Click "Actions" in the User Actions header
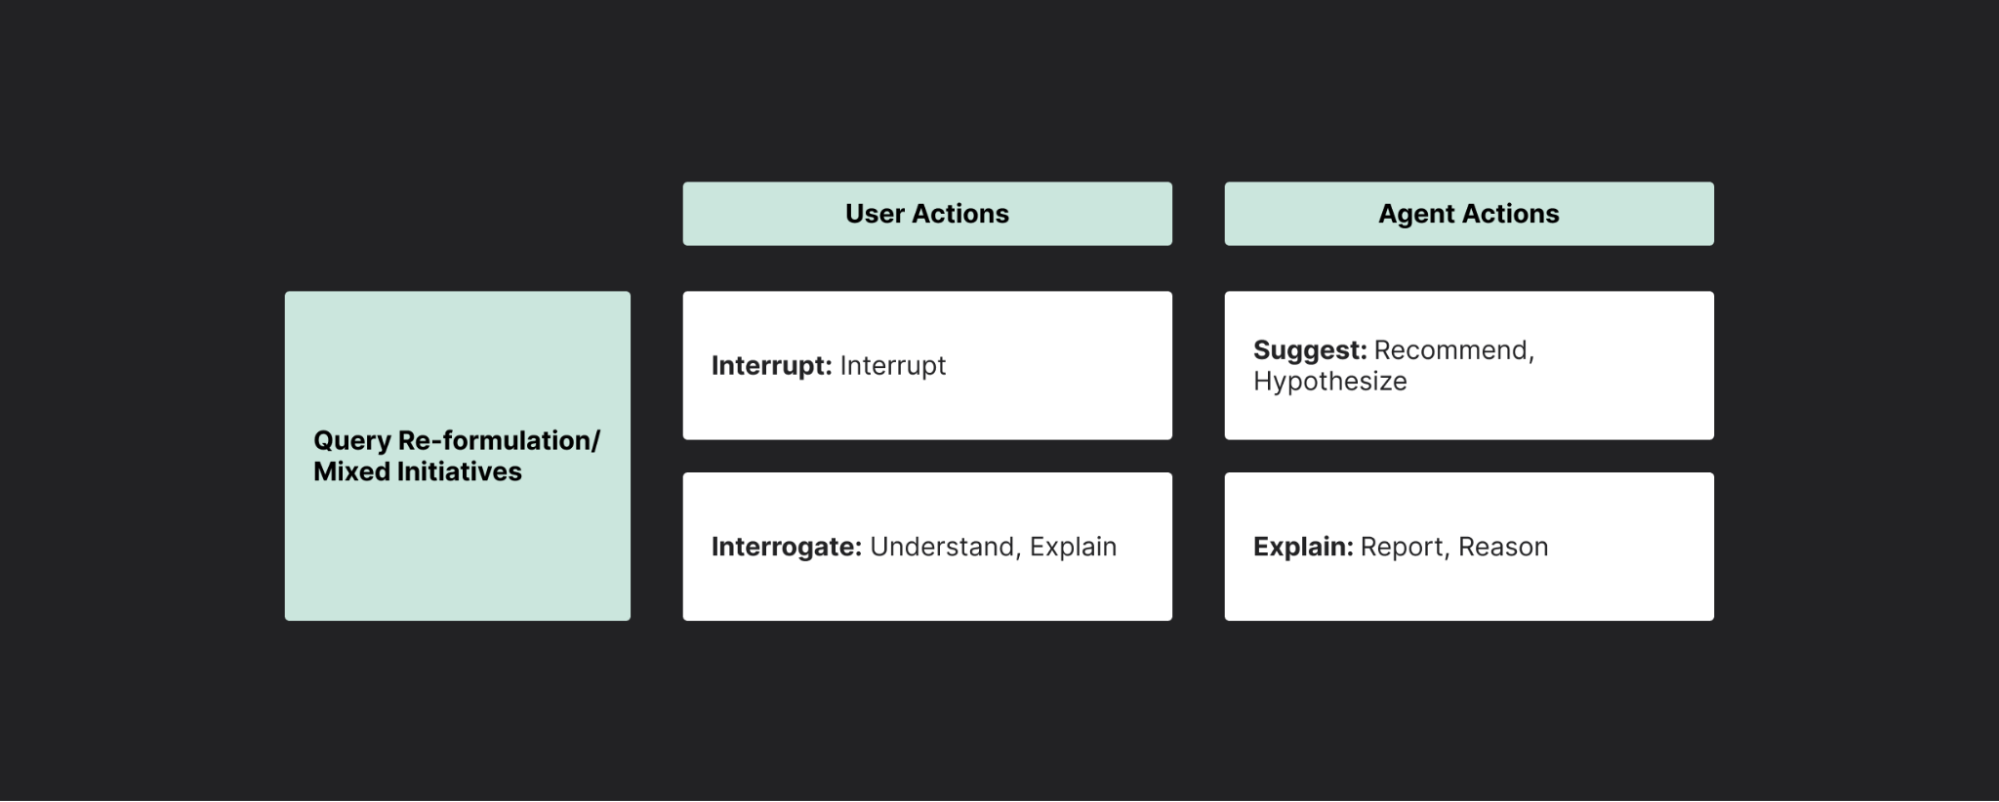1999x802 pixels. click(960, 214)
